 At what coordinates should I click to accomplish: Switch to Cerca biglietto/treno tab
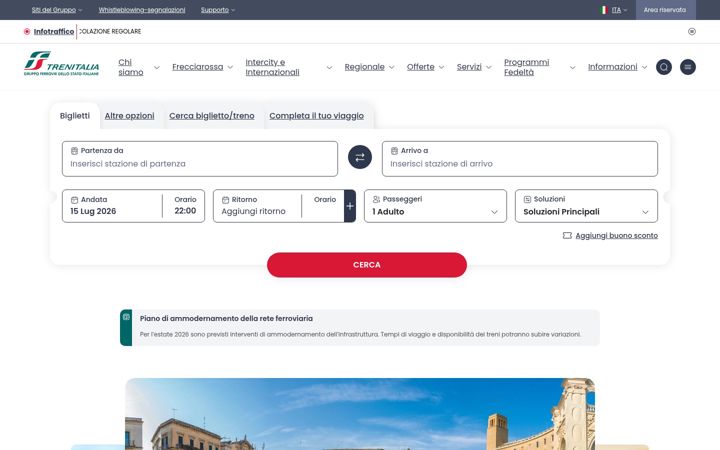pos(212,116)
